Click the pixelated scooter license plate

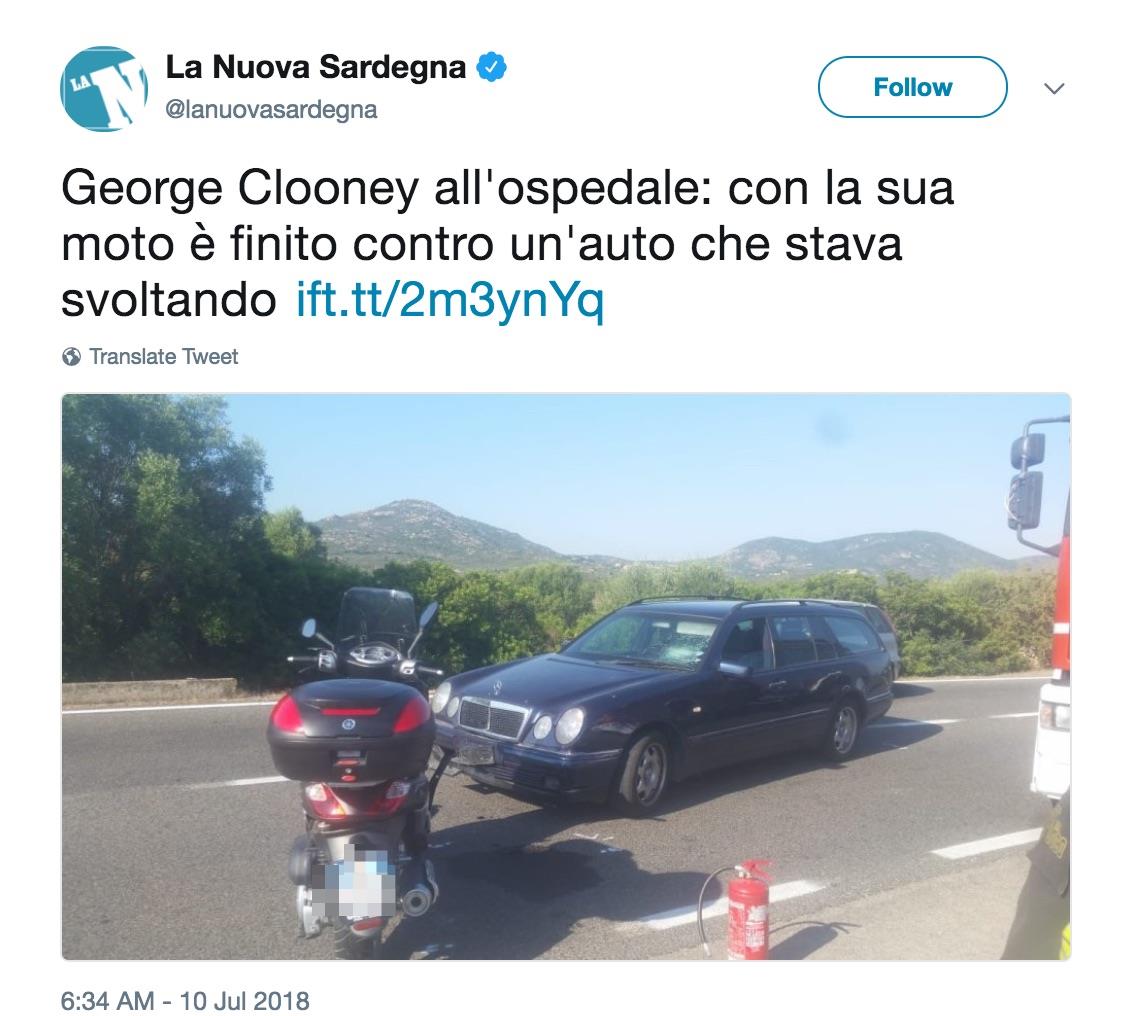point(356,881)
